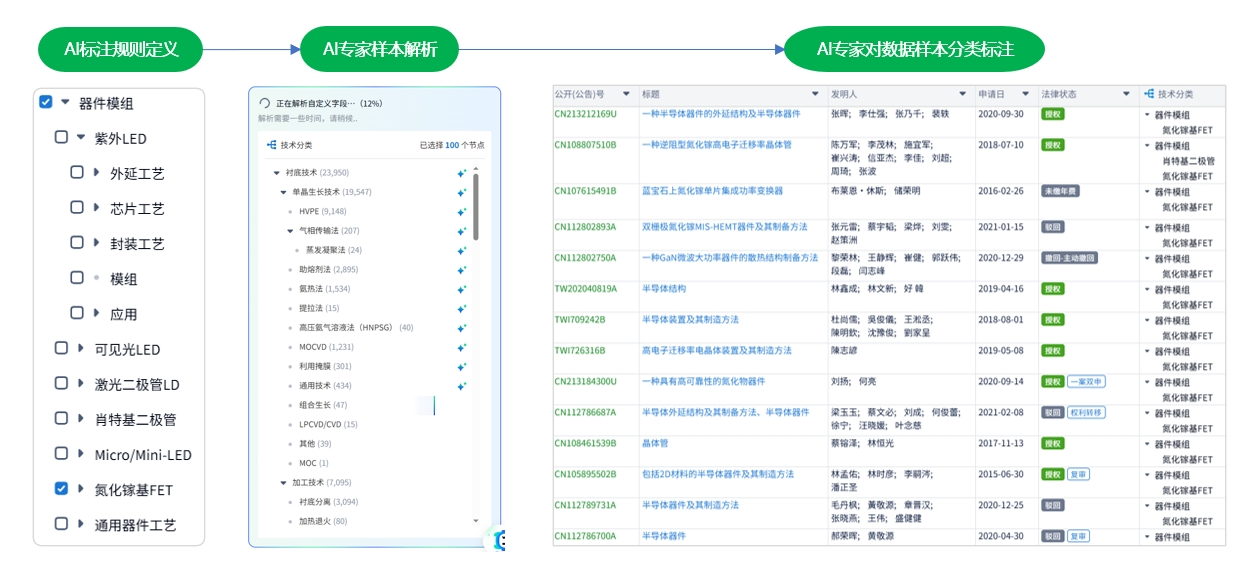Check the 外延工艺 checkbox

77,172
